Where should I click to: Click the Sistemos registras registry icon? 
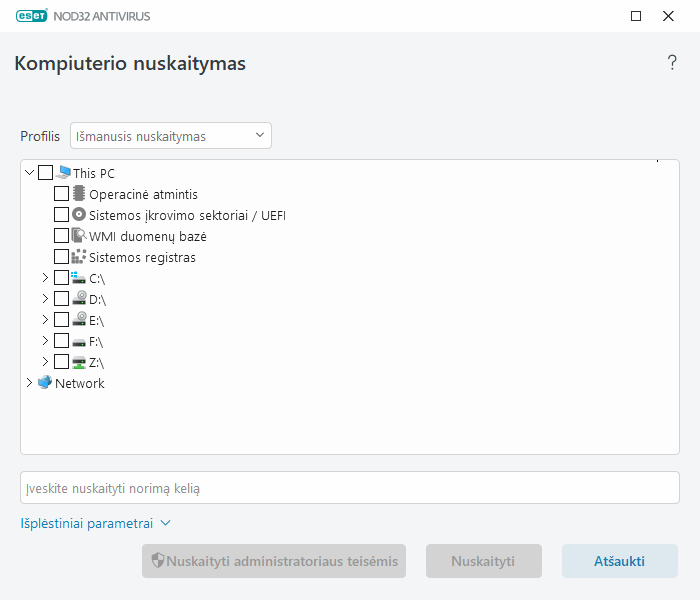[79, 257]
